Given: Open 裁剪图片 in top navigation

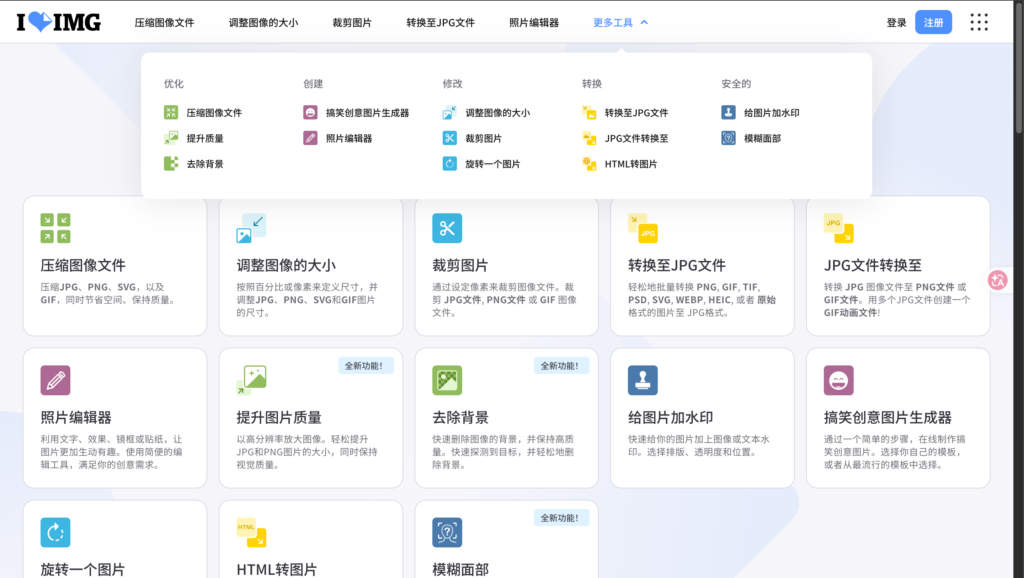Looking at the screenshot, I should coord(352,22).
